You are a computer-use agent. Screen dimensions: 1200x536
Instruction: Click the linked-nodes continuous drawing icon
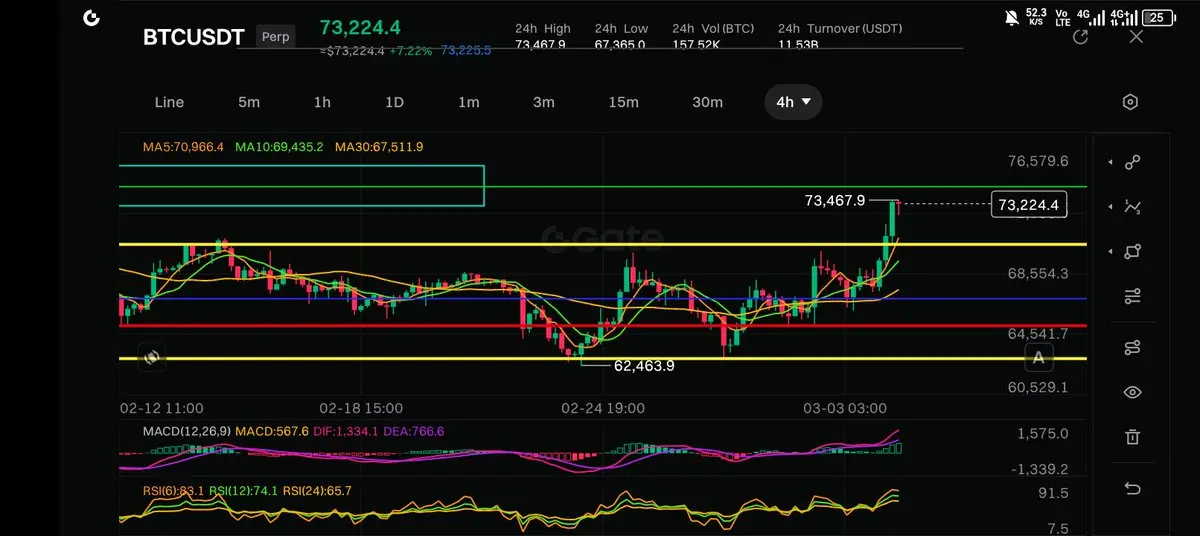(x=1132, y=347)
